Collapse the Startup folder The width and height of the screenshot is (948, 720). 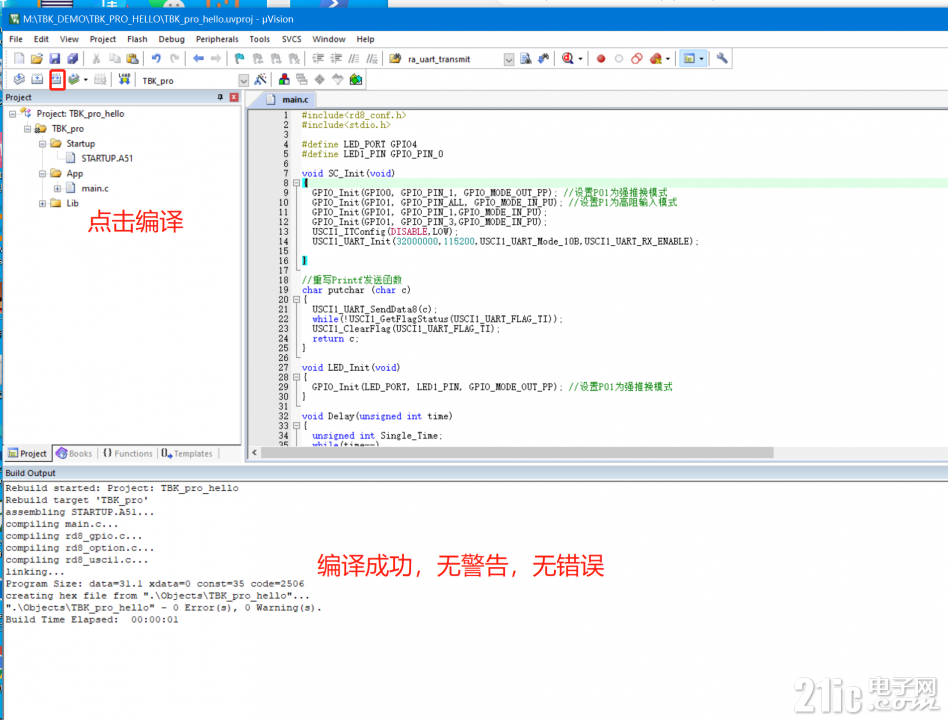42,144
